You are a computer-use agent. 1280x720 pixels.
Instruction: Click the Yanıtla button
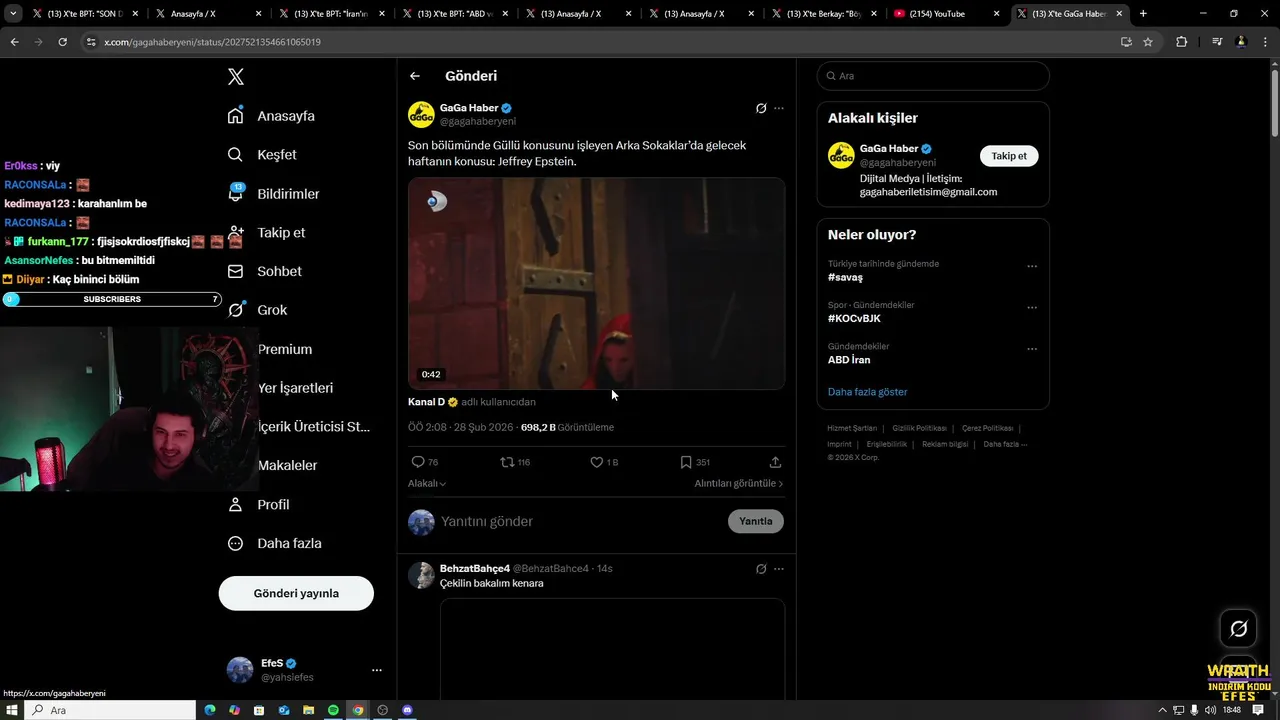[x=756, y=521]
